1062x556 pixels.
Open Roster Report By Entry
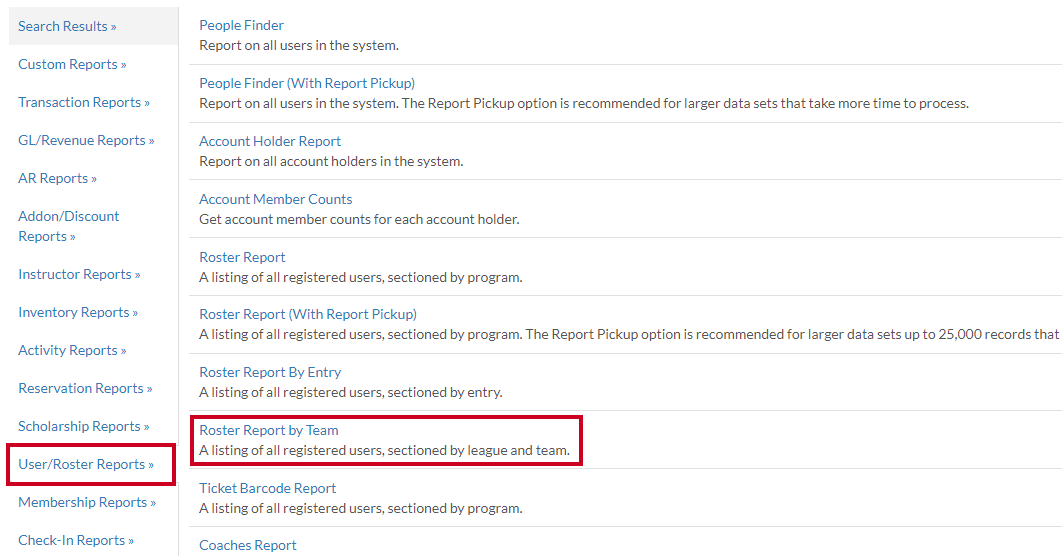pos(270,372)
